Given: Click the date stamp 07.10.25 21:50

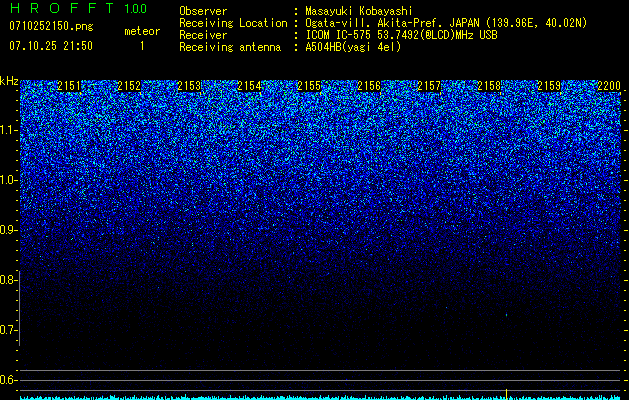Looking at the screenshot, I should pyautogui.click(x=51, y=46).
